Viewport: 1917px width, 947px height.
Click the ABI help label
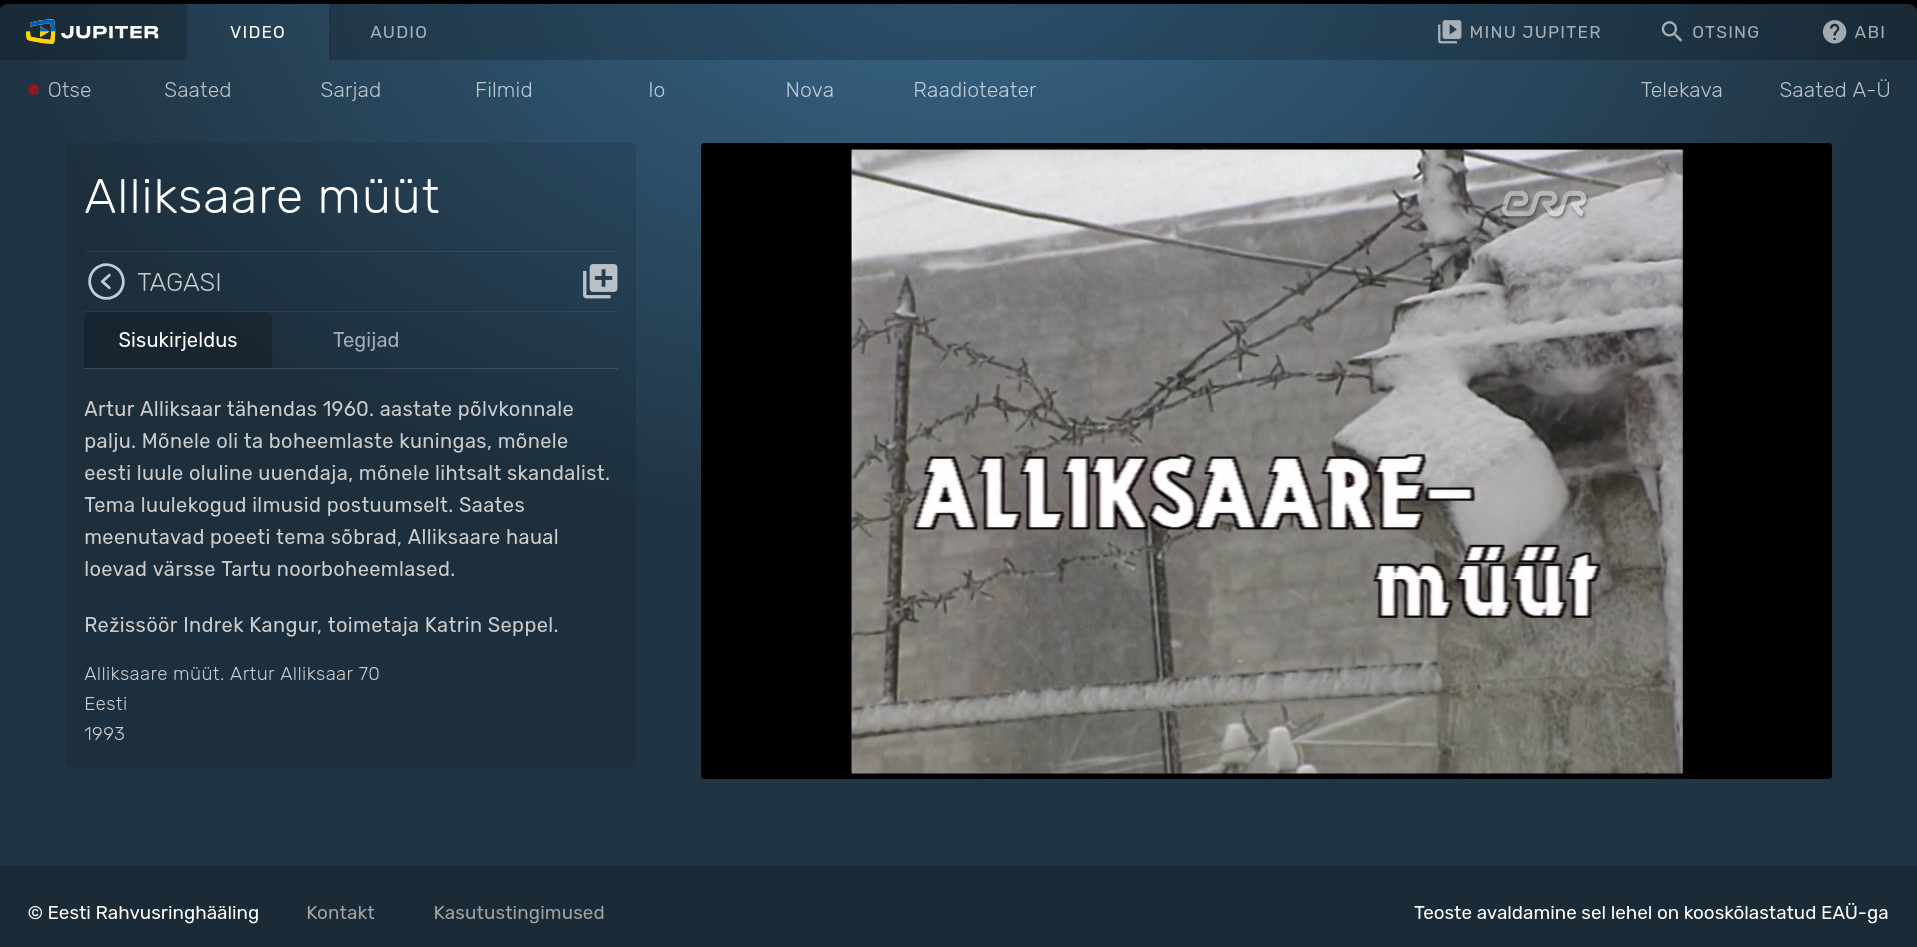[x=1870, y=32]
